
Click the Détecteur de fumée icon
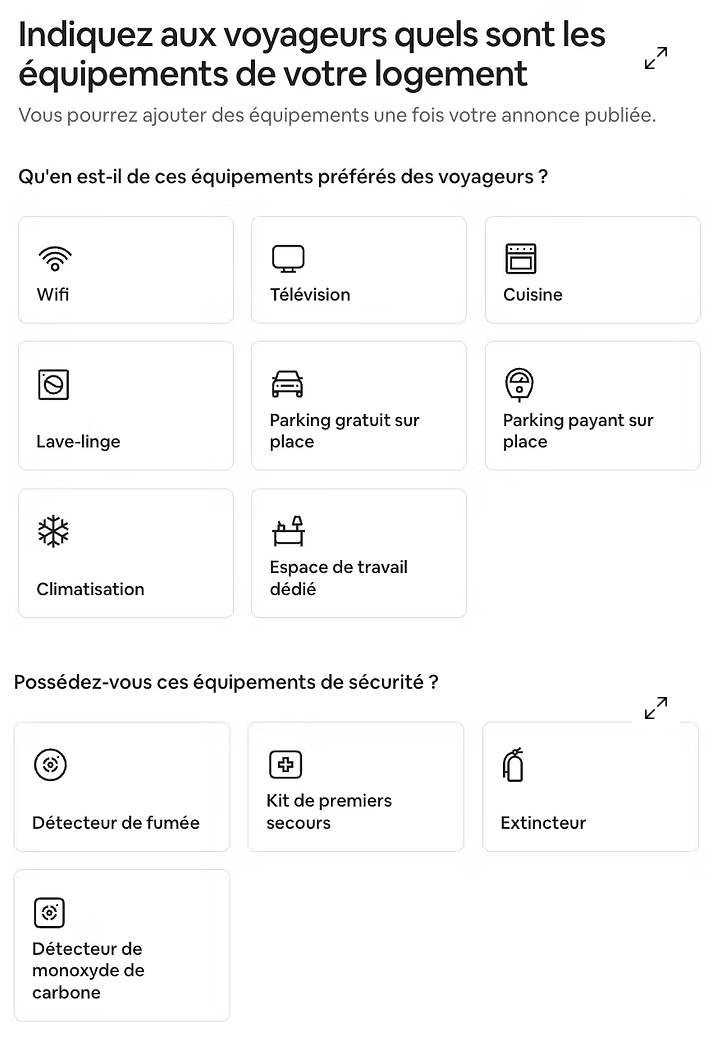pyautogui.click(x=50, y=765)
